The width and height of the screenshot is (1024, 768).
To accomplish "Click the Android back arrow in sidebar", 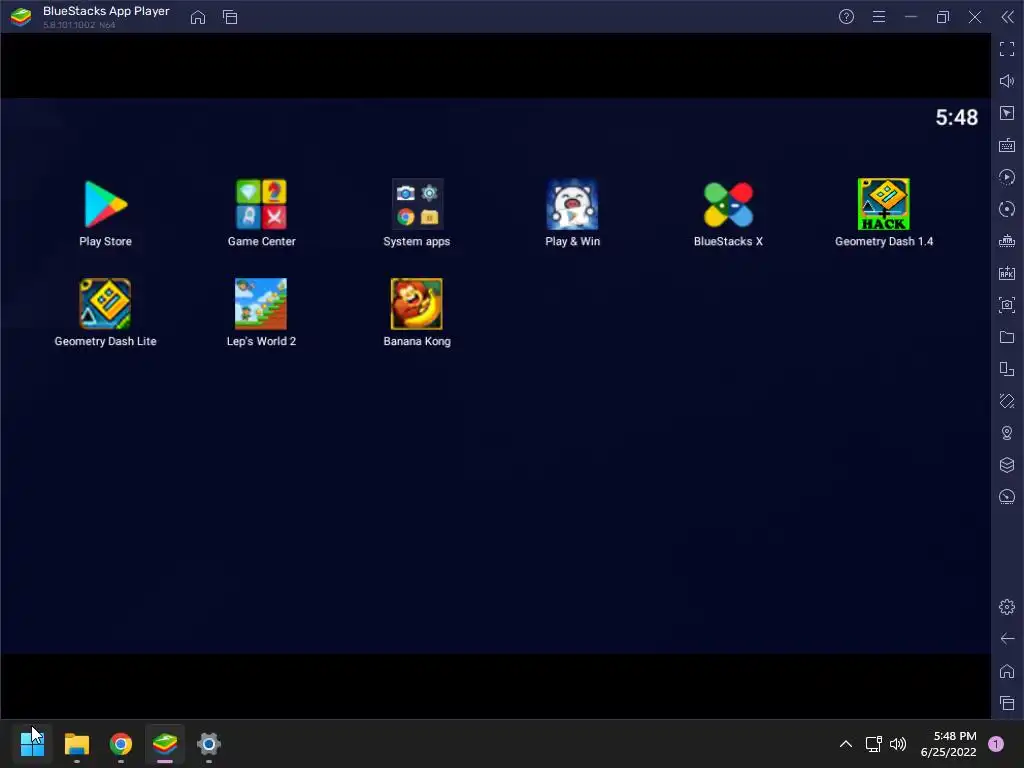I will tap(1007, 639).
